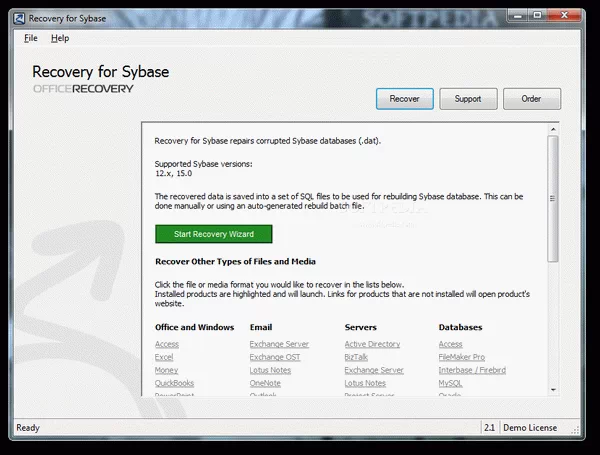This screenshot has width=600, height=455.
Task: Click the vertical scrollbar thumb
Action: 553,199
